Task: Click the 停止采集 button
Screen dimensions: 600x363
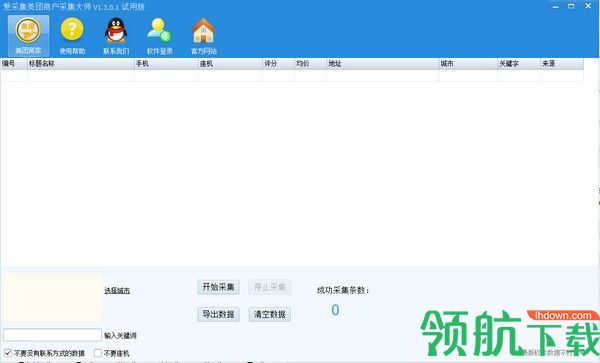Action: coord(270,287)
